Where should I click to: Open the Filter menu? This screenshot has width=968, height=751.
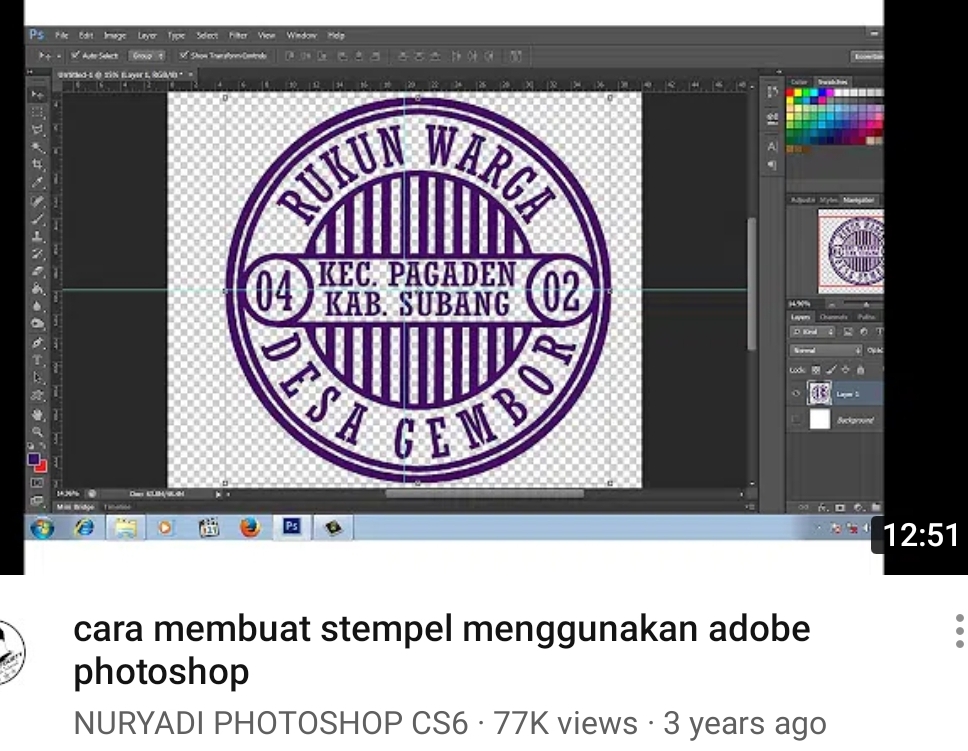[238, 35]
